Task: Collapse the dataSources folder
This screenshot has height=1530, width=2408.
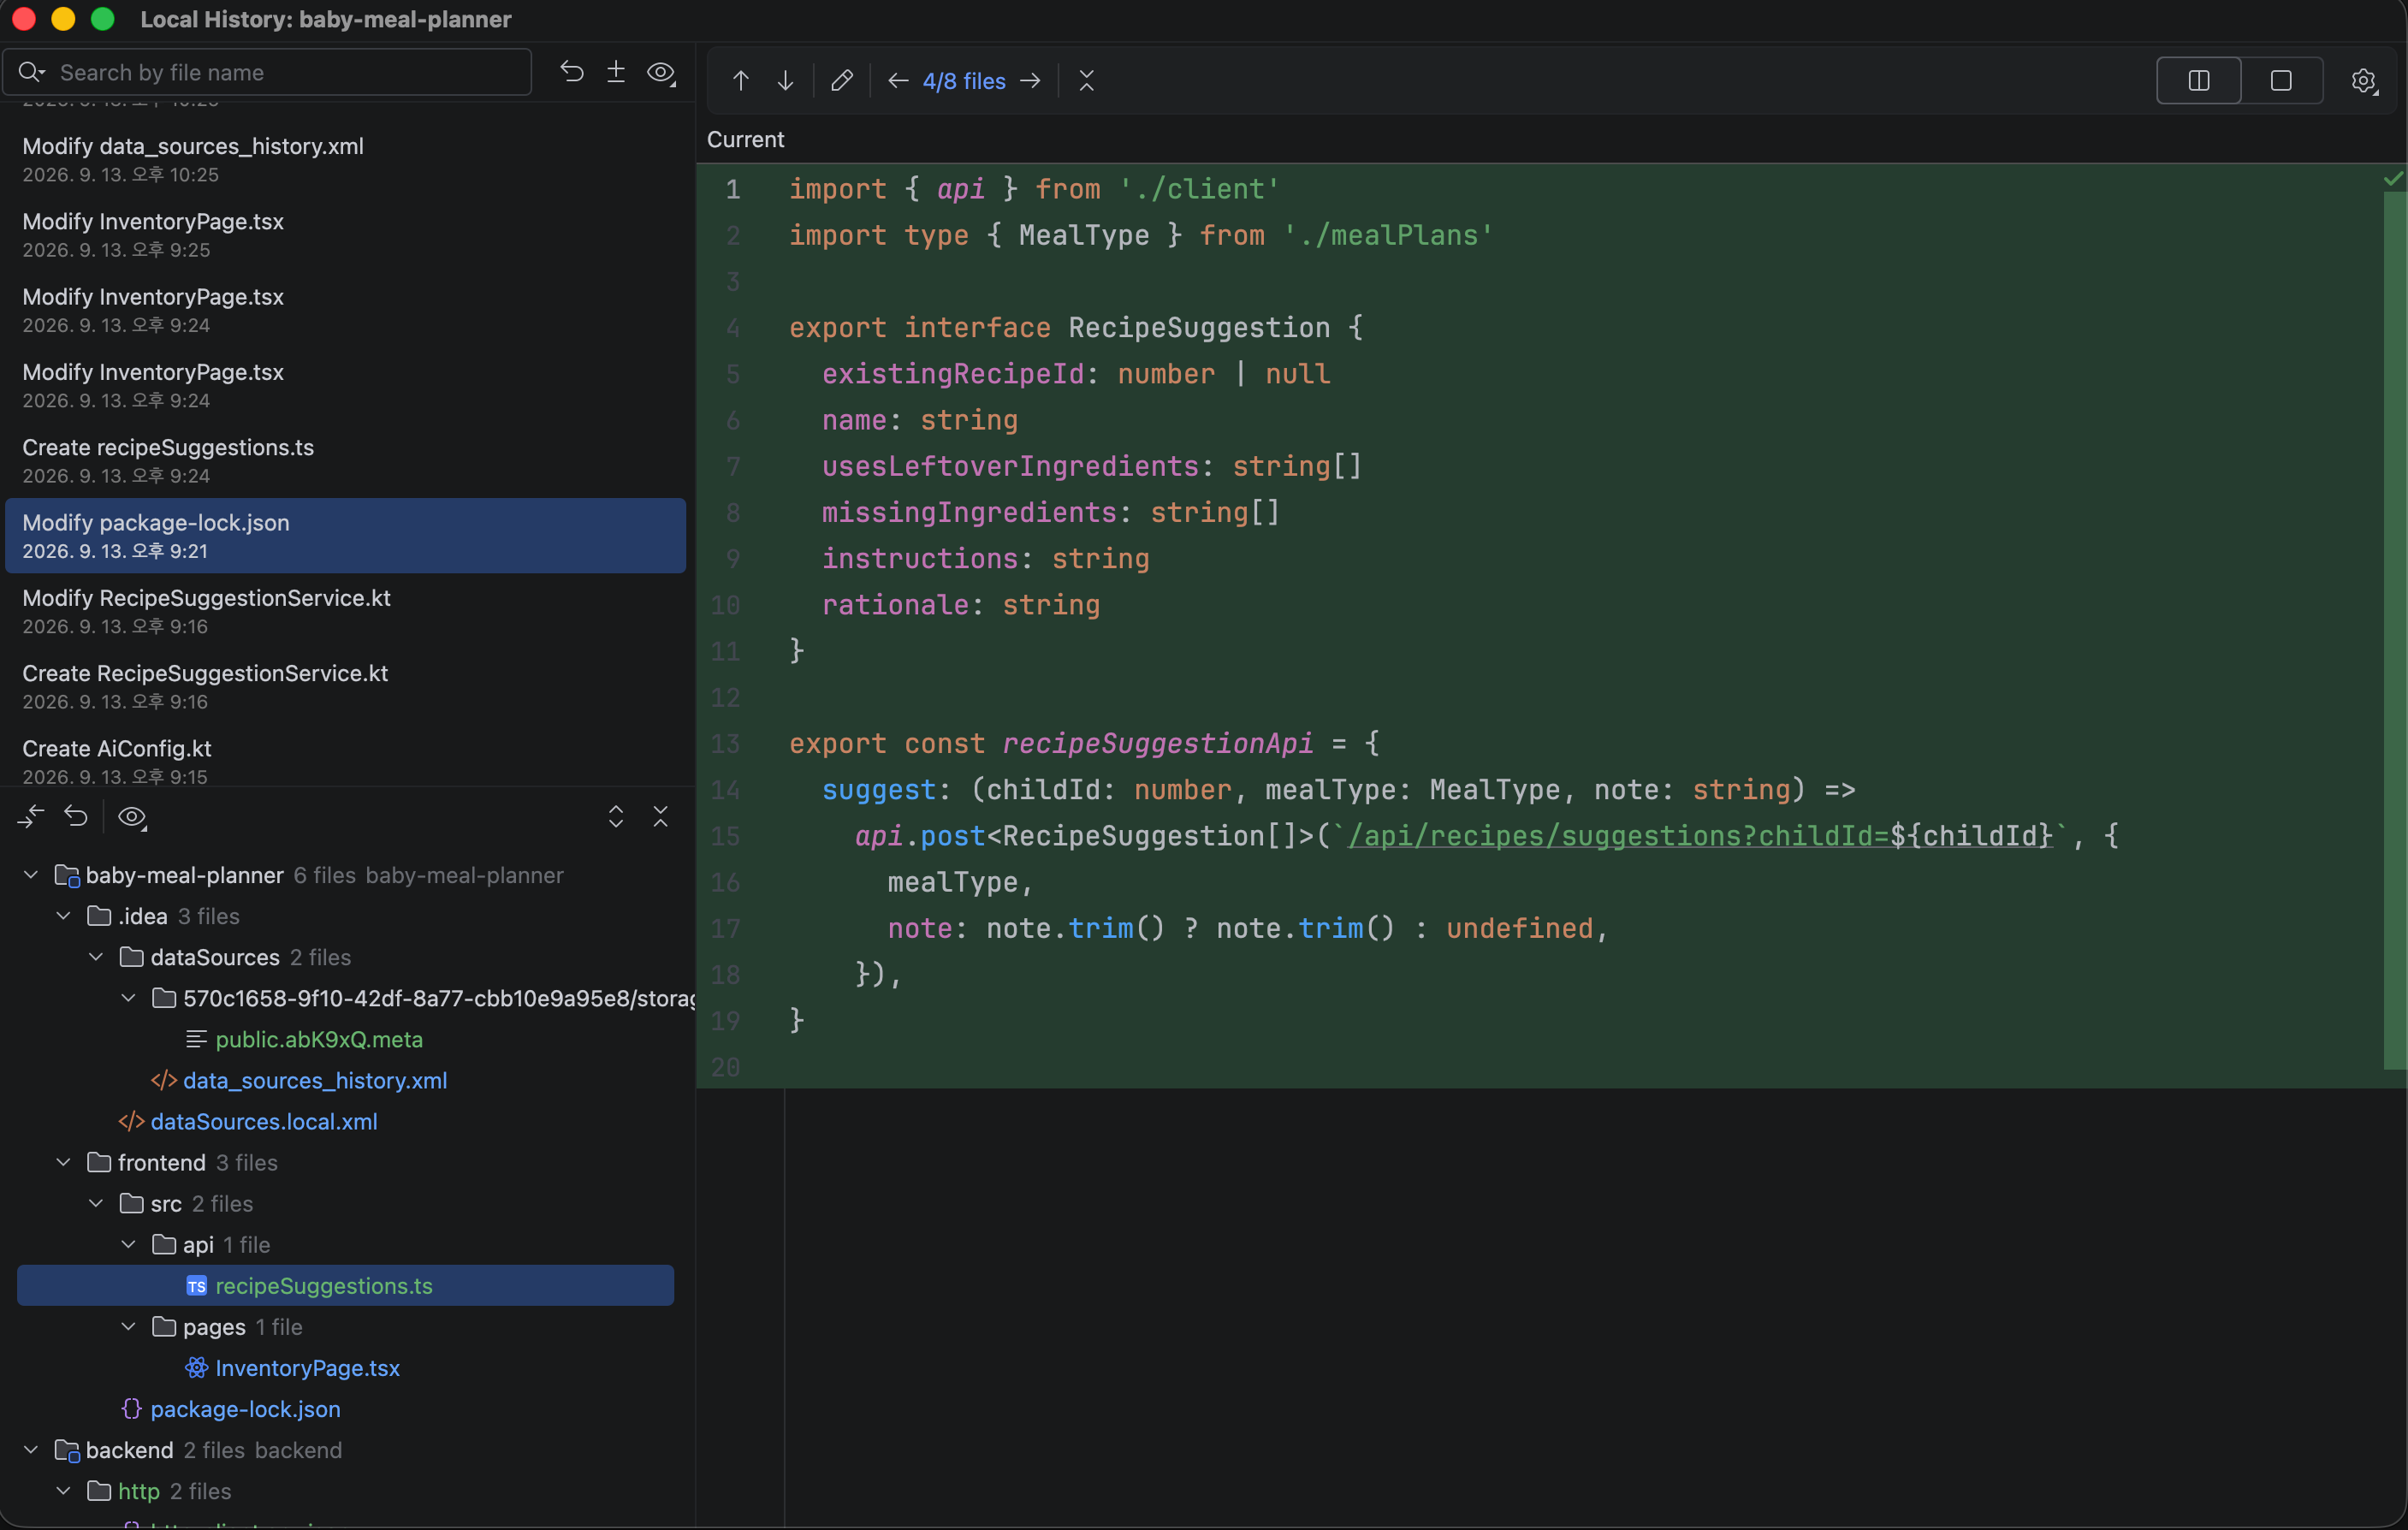Action: coord(96,957)
